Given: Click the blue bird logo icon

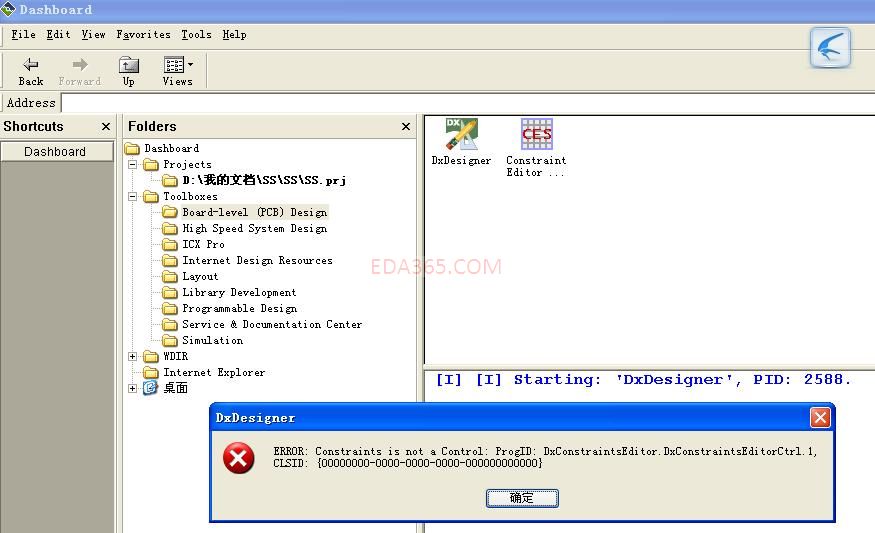Looking at the screenshot, I should click(830, 48).
